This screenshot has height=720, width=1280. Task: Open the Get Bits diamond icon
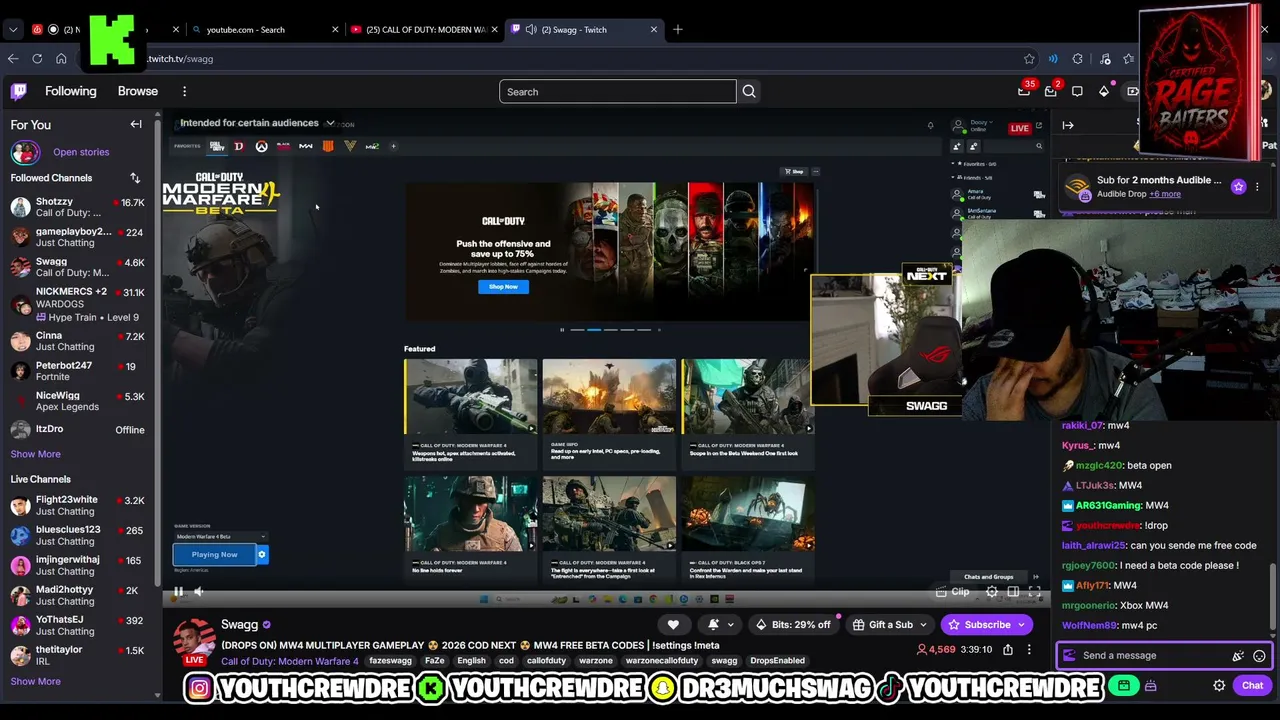coord(1104,92)
